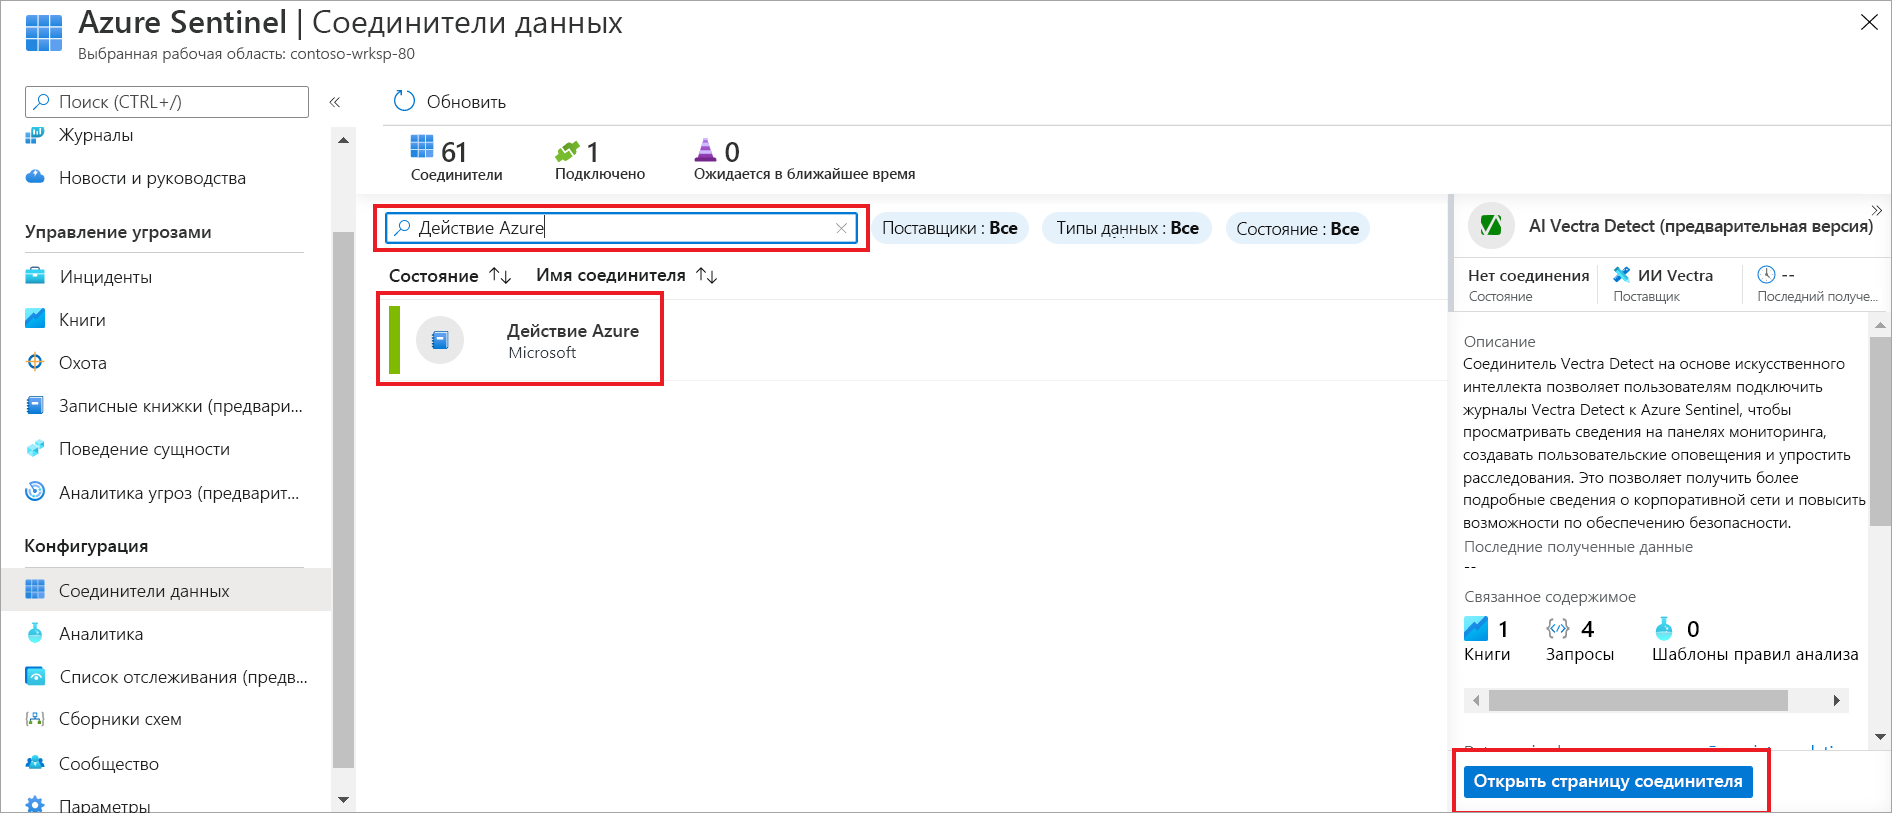Click the connector search field with Действие Azure
This screenshot has width=1892, height=813.
pos(622,228)
